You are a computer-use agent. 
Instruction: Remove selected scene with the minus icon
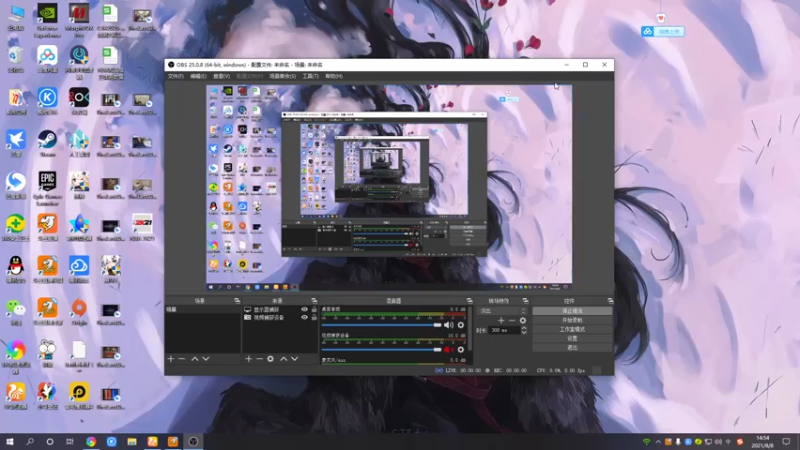click(x=182, y=359)
